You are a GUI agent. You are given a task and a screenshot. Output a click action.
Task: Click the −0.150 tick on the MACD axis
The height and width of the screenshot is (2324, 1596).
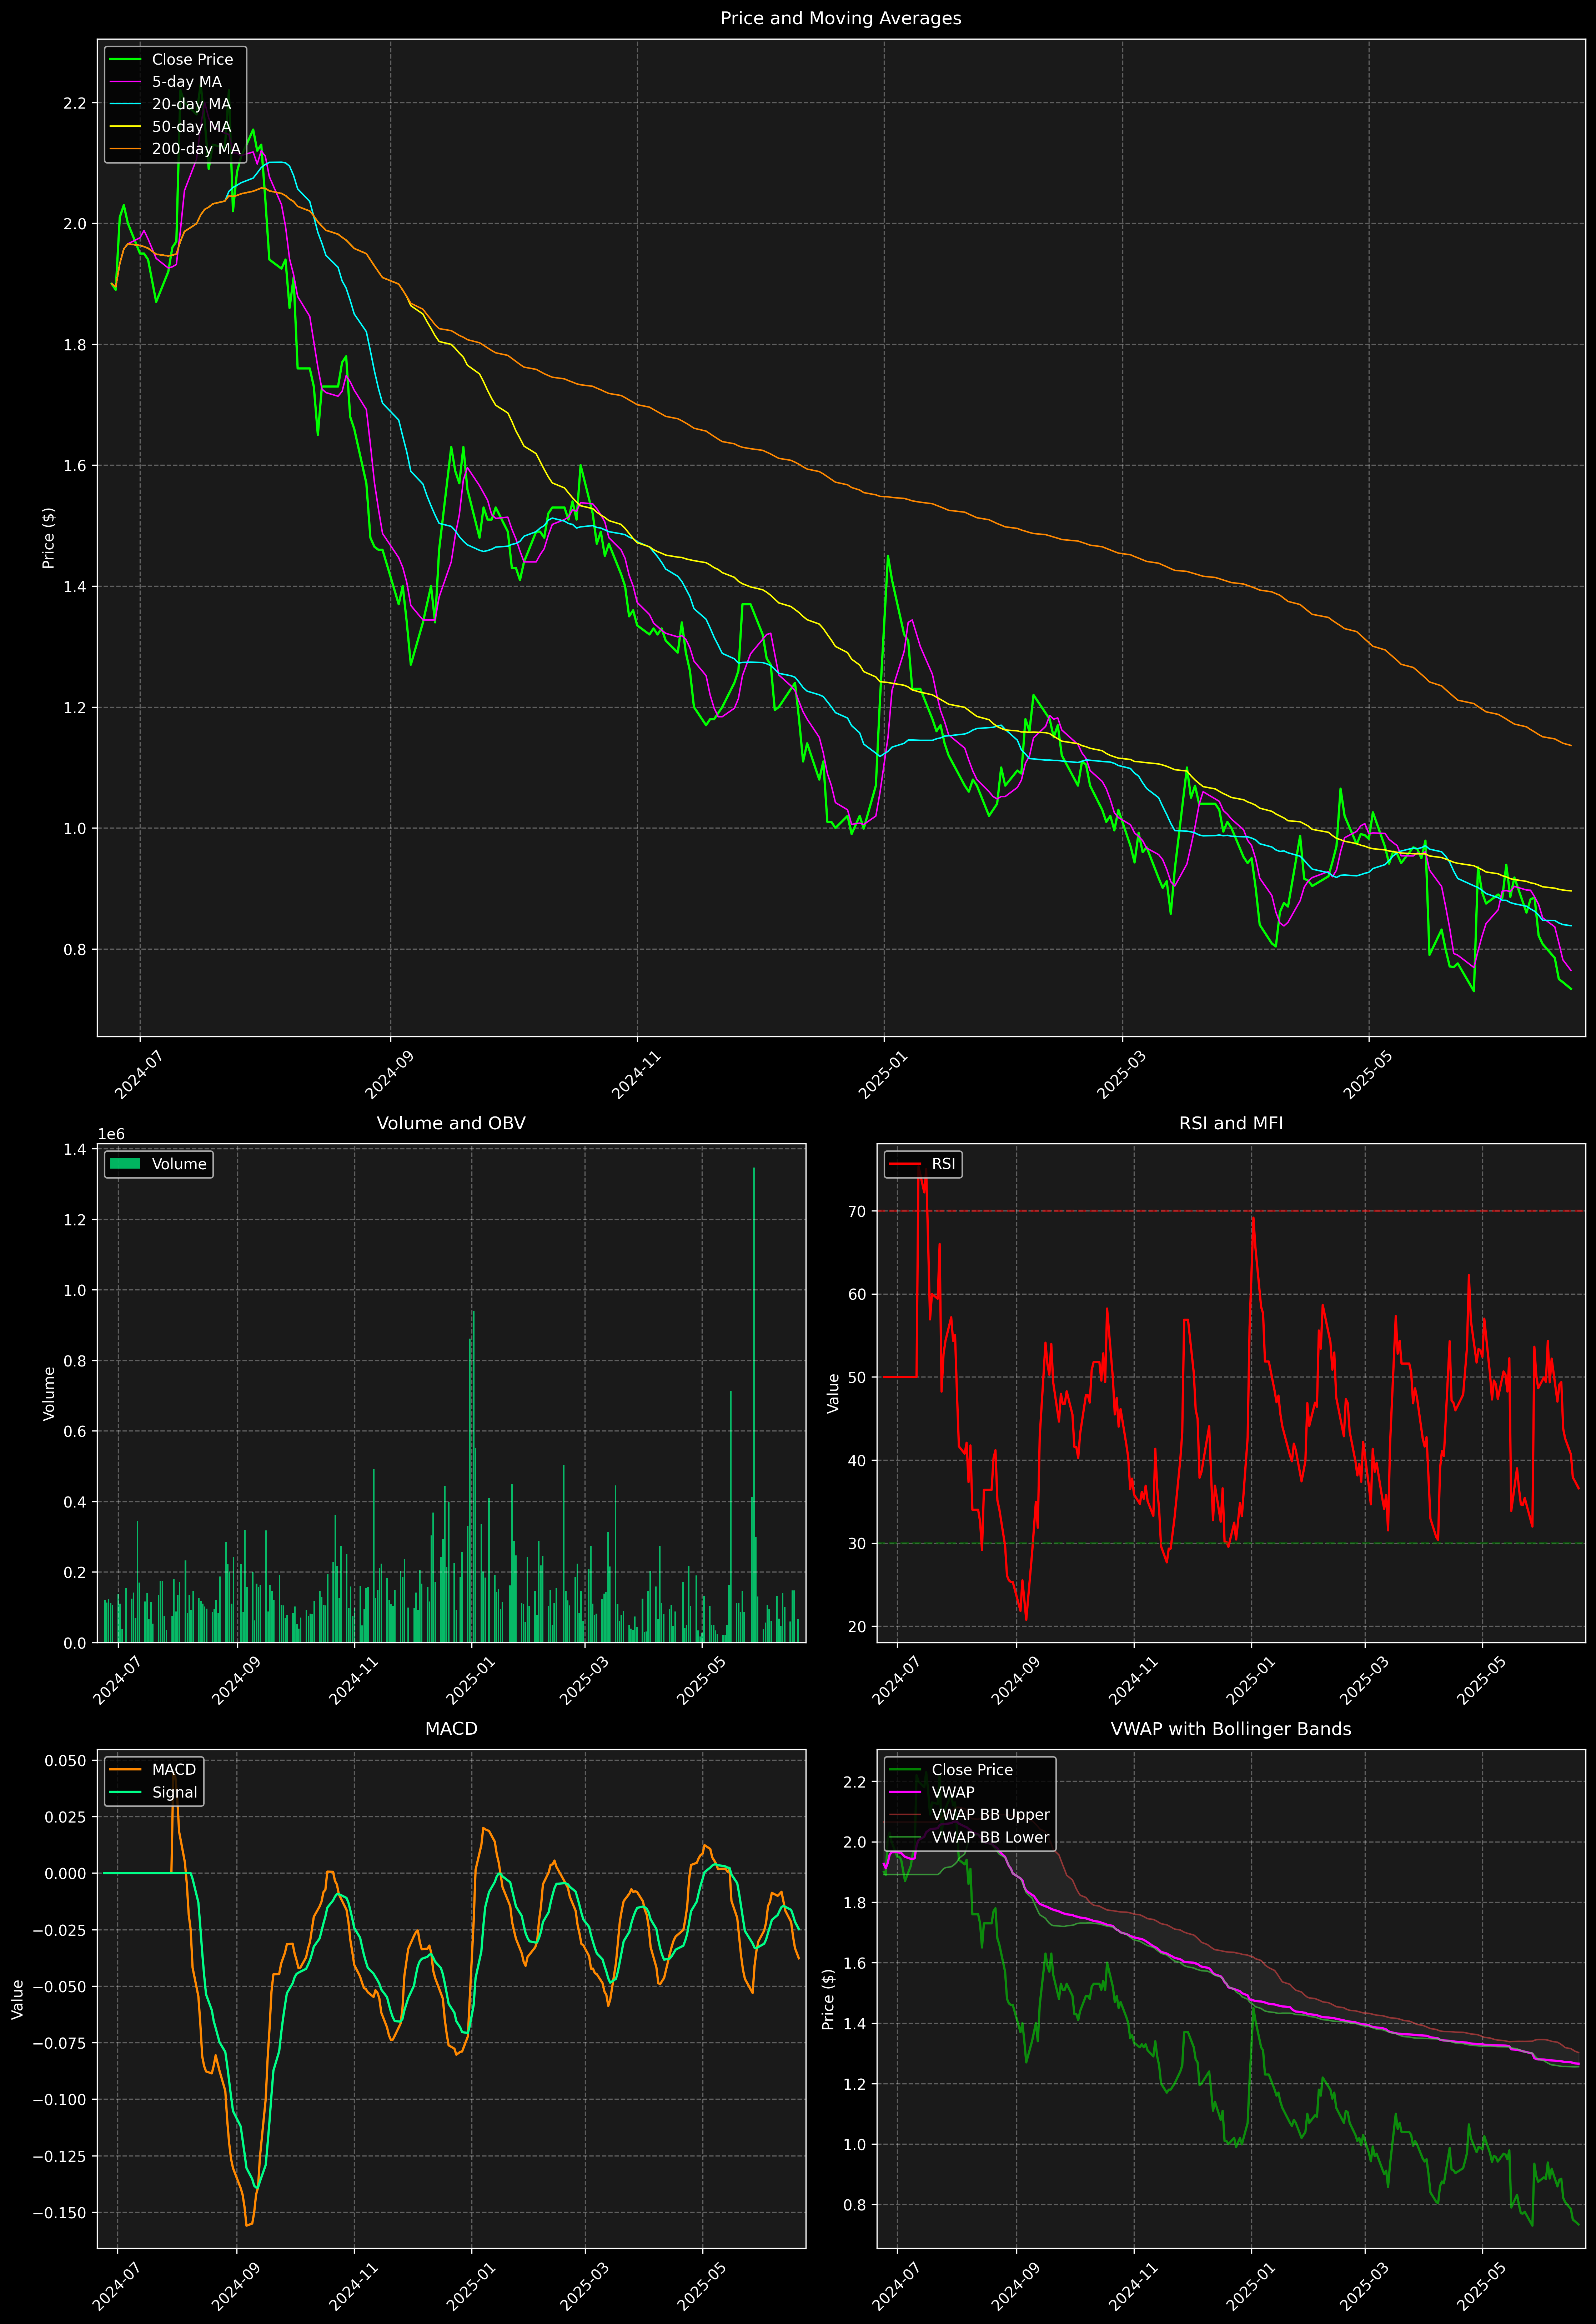(x=60, y=2213)
